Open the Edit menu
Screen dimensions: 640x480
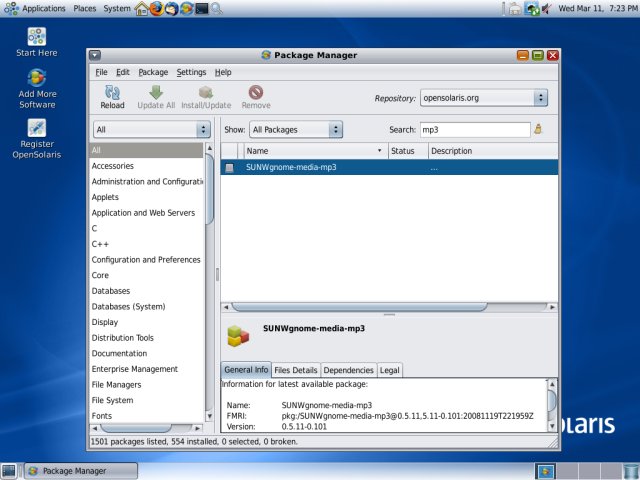click(122, 72)
